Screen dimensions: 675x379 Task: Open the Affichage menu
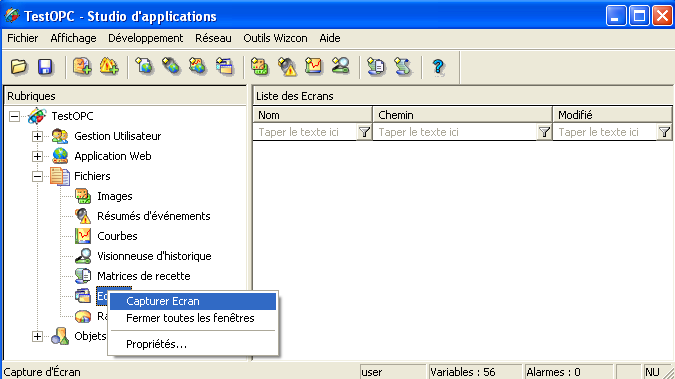point(73,38)
